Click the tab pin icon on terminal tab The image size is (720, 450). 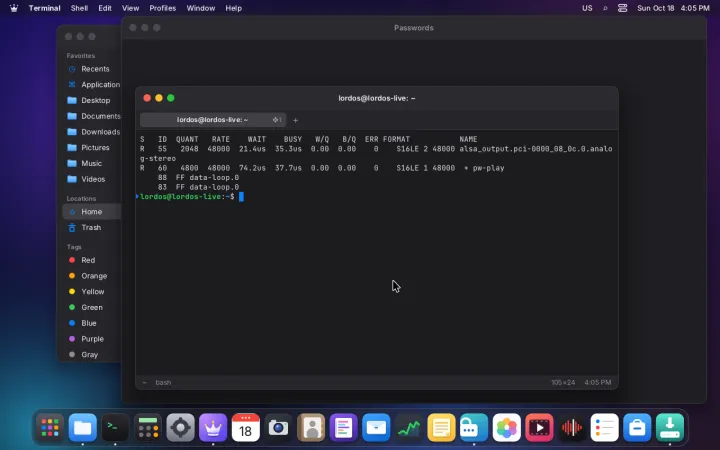[x=276, y=120]
